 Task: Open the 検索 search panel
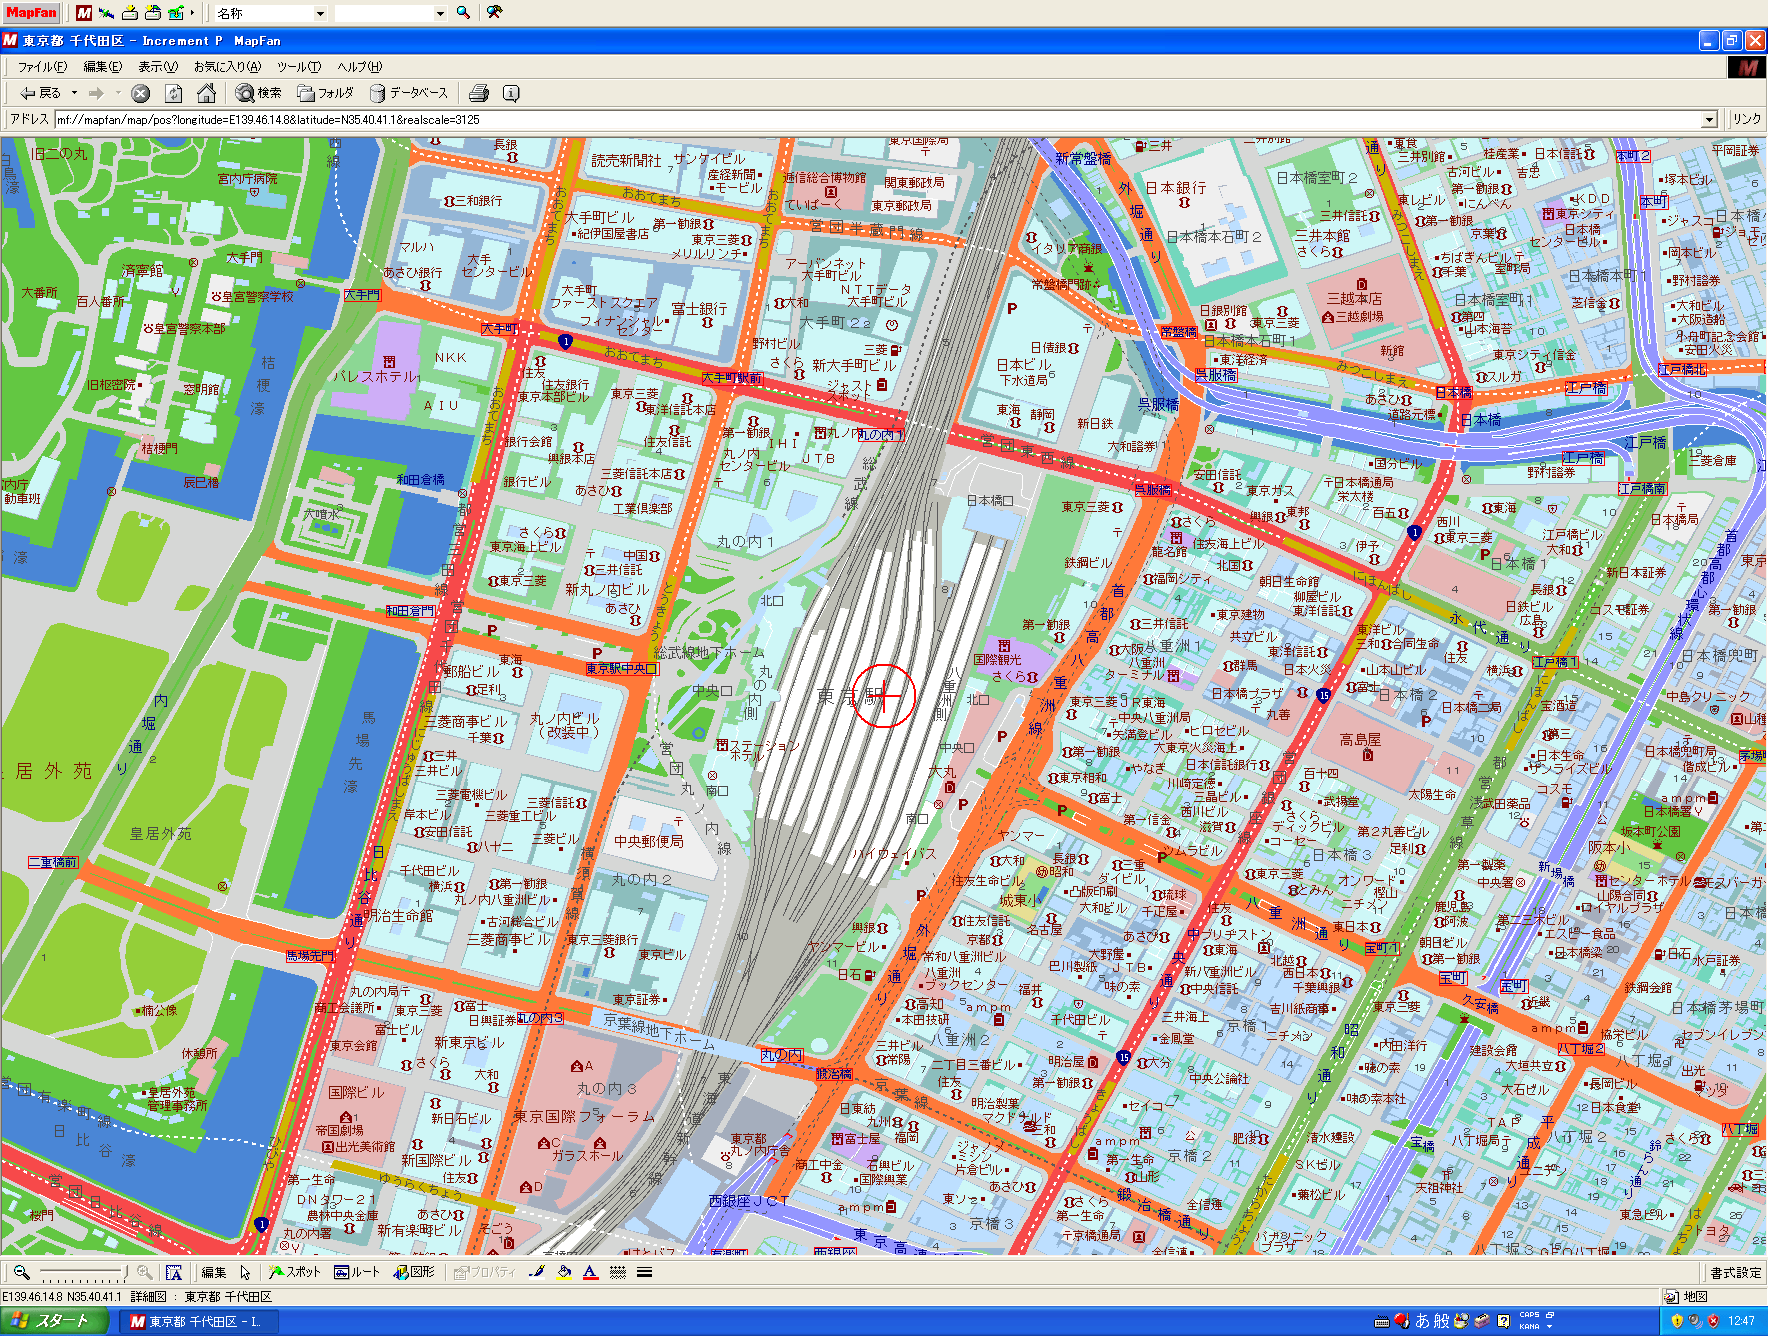[259, 93]
